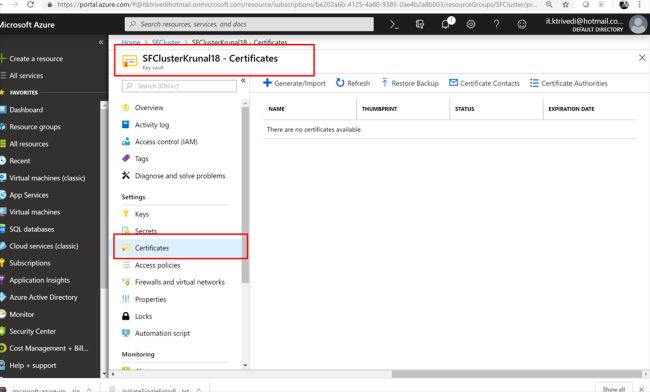Select Automation script

click(x=162, y=333)
